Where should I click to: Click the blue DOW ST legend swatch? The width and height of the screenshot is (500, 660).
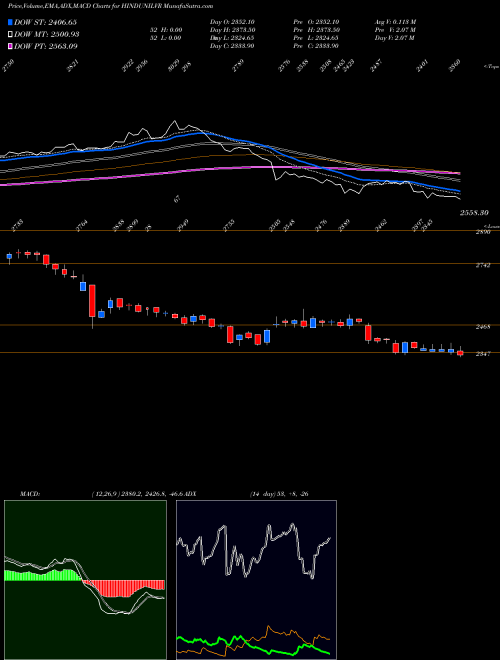click(x=11, y=23)
